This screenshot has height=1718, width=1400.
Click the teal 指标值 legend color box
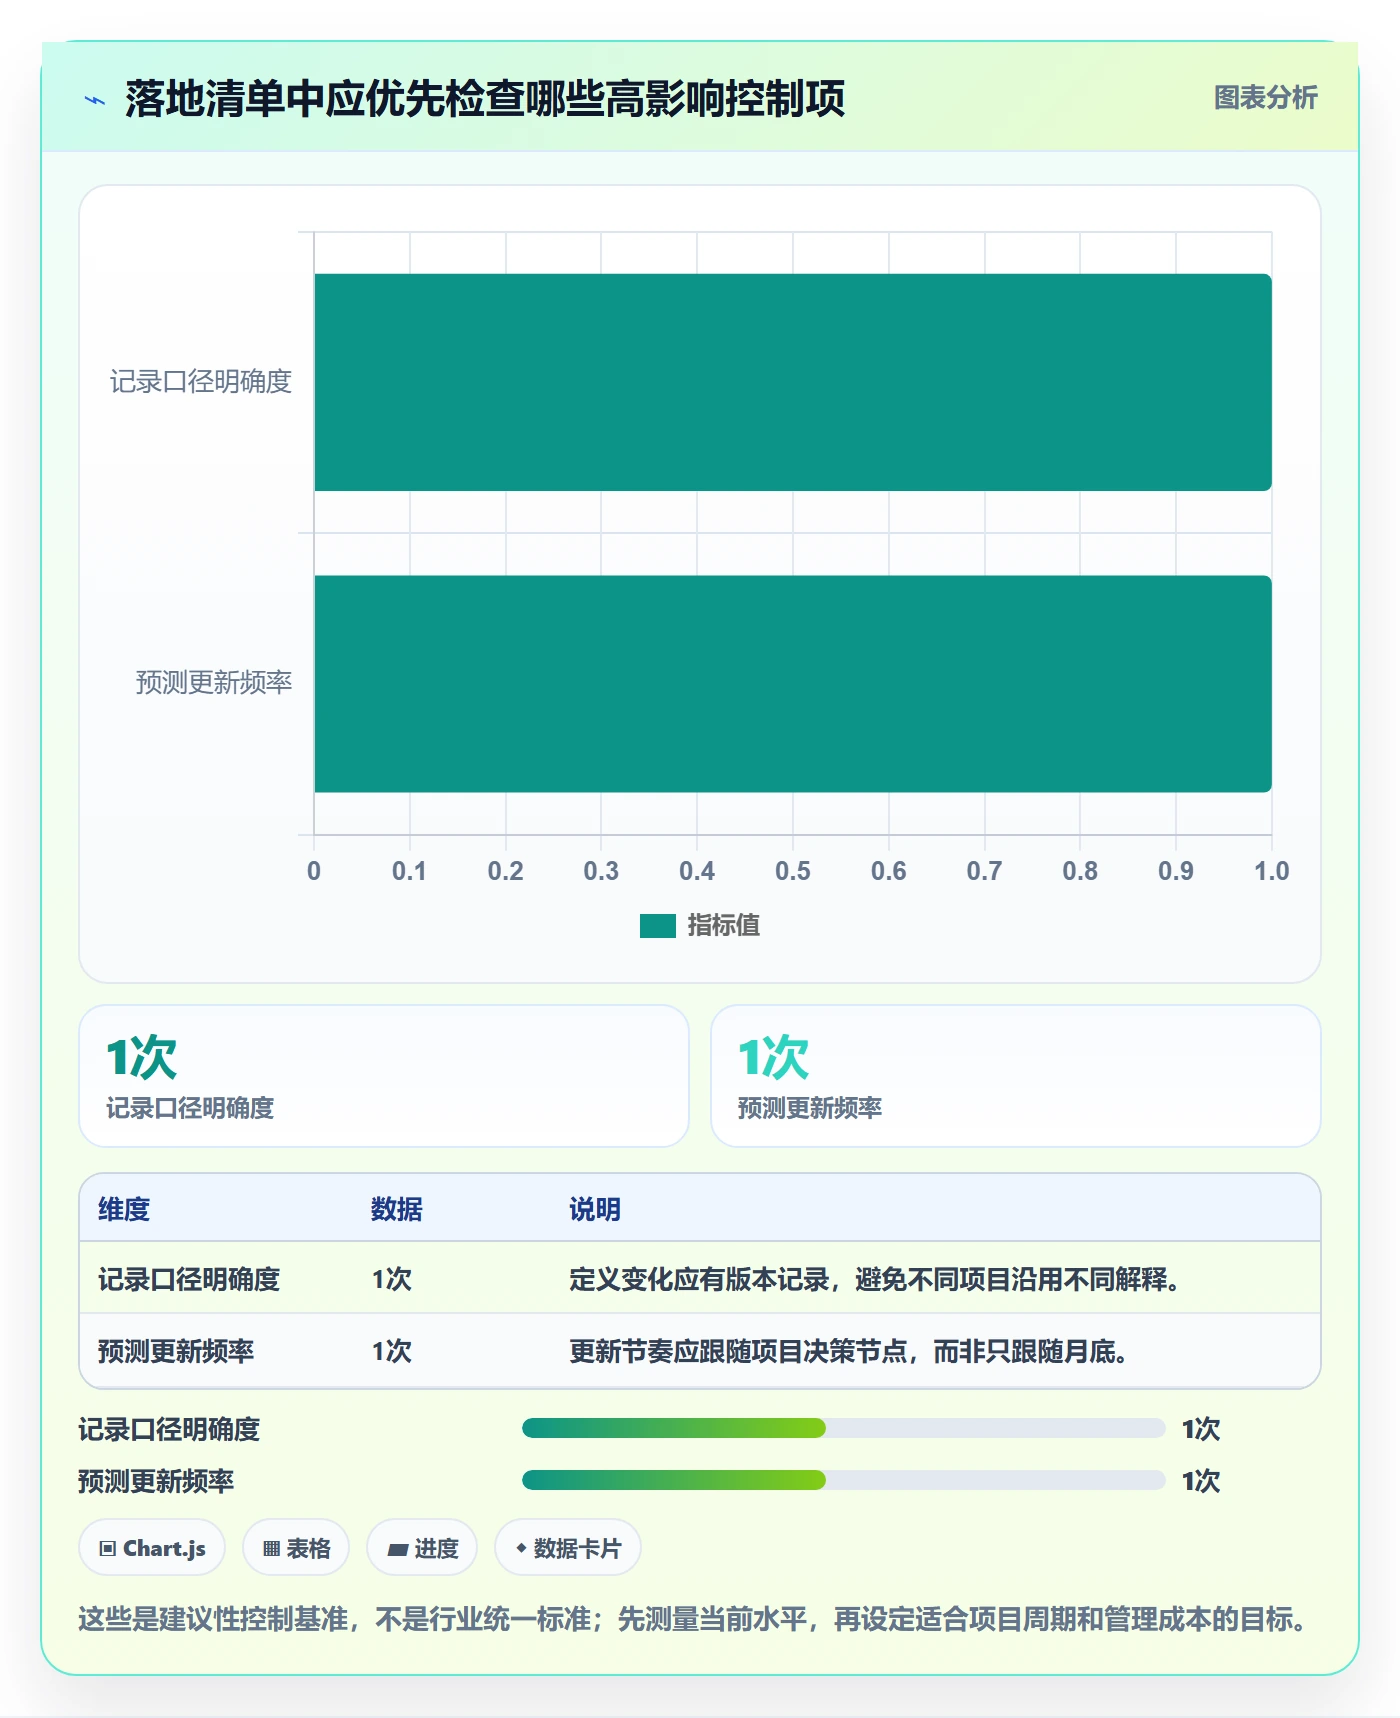click(658, 926)
